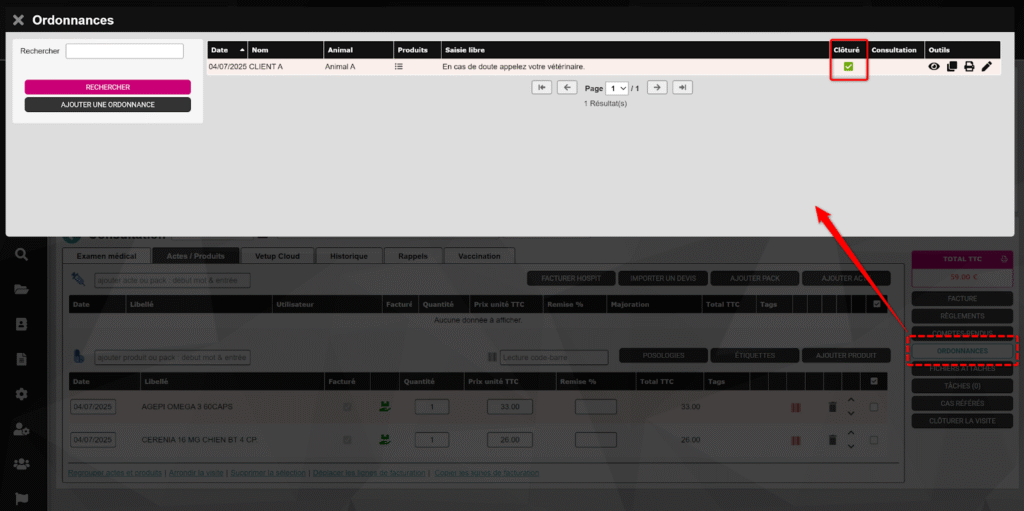Close the Ordonnances dialog with the X
Screen dimensions: 1024x511
coord(18,20)
